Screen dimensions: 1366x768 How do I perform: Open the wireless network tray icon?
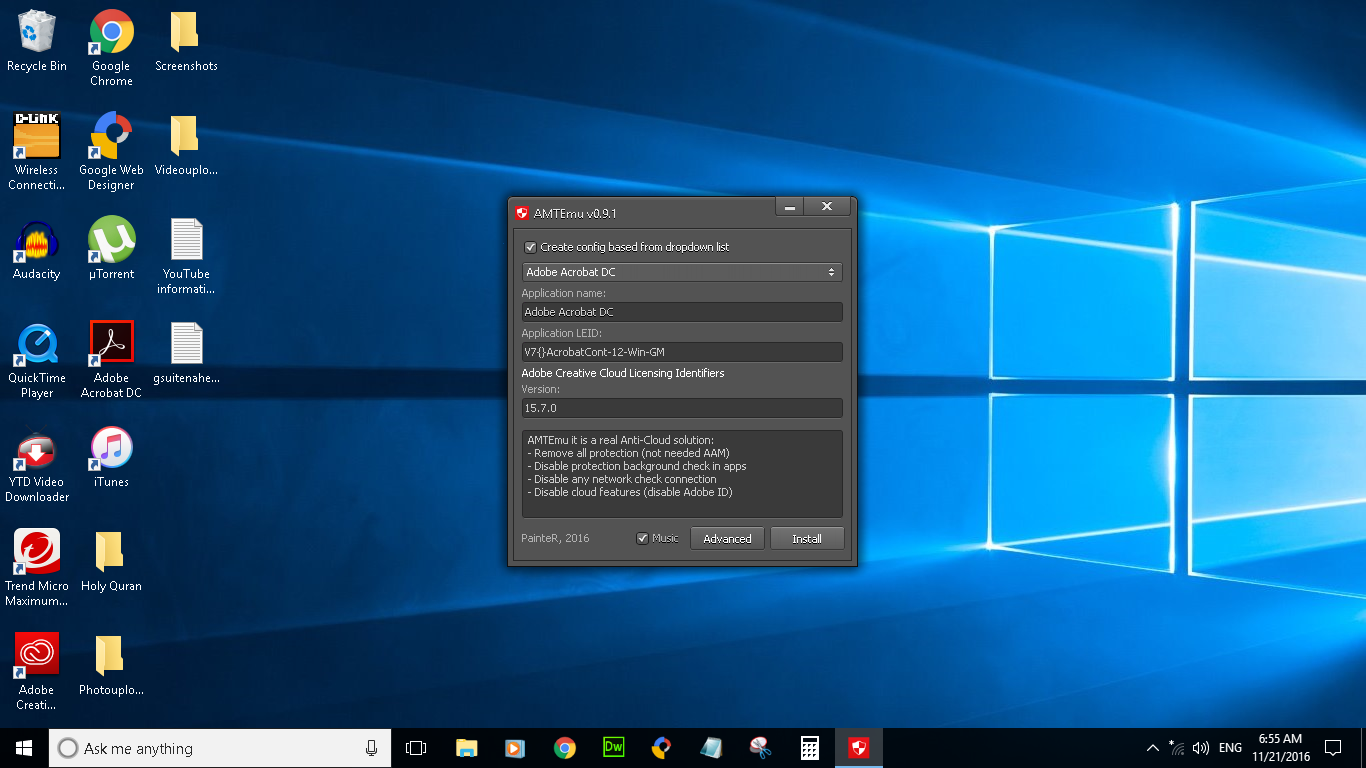1177,748
